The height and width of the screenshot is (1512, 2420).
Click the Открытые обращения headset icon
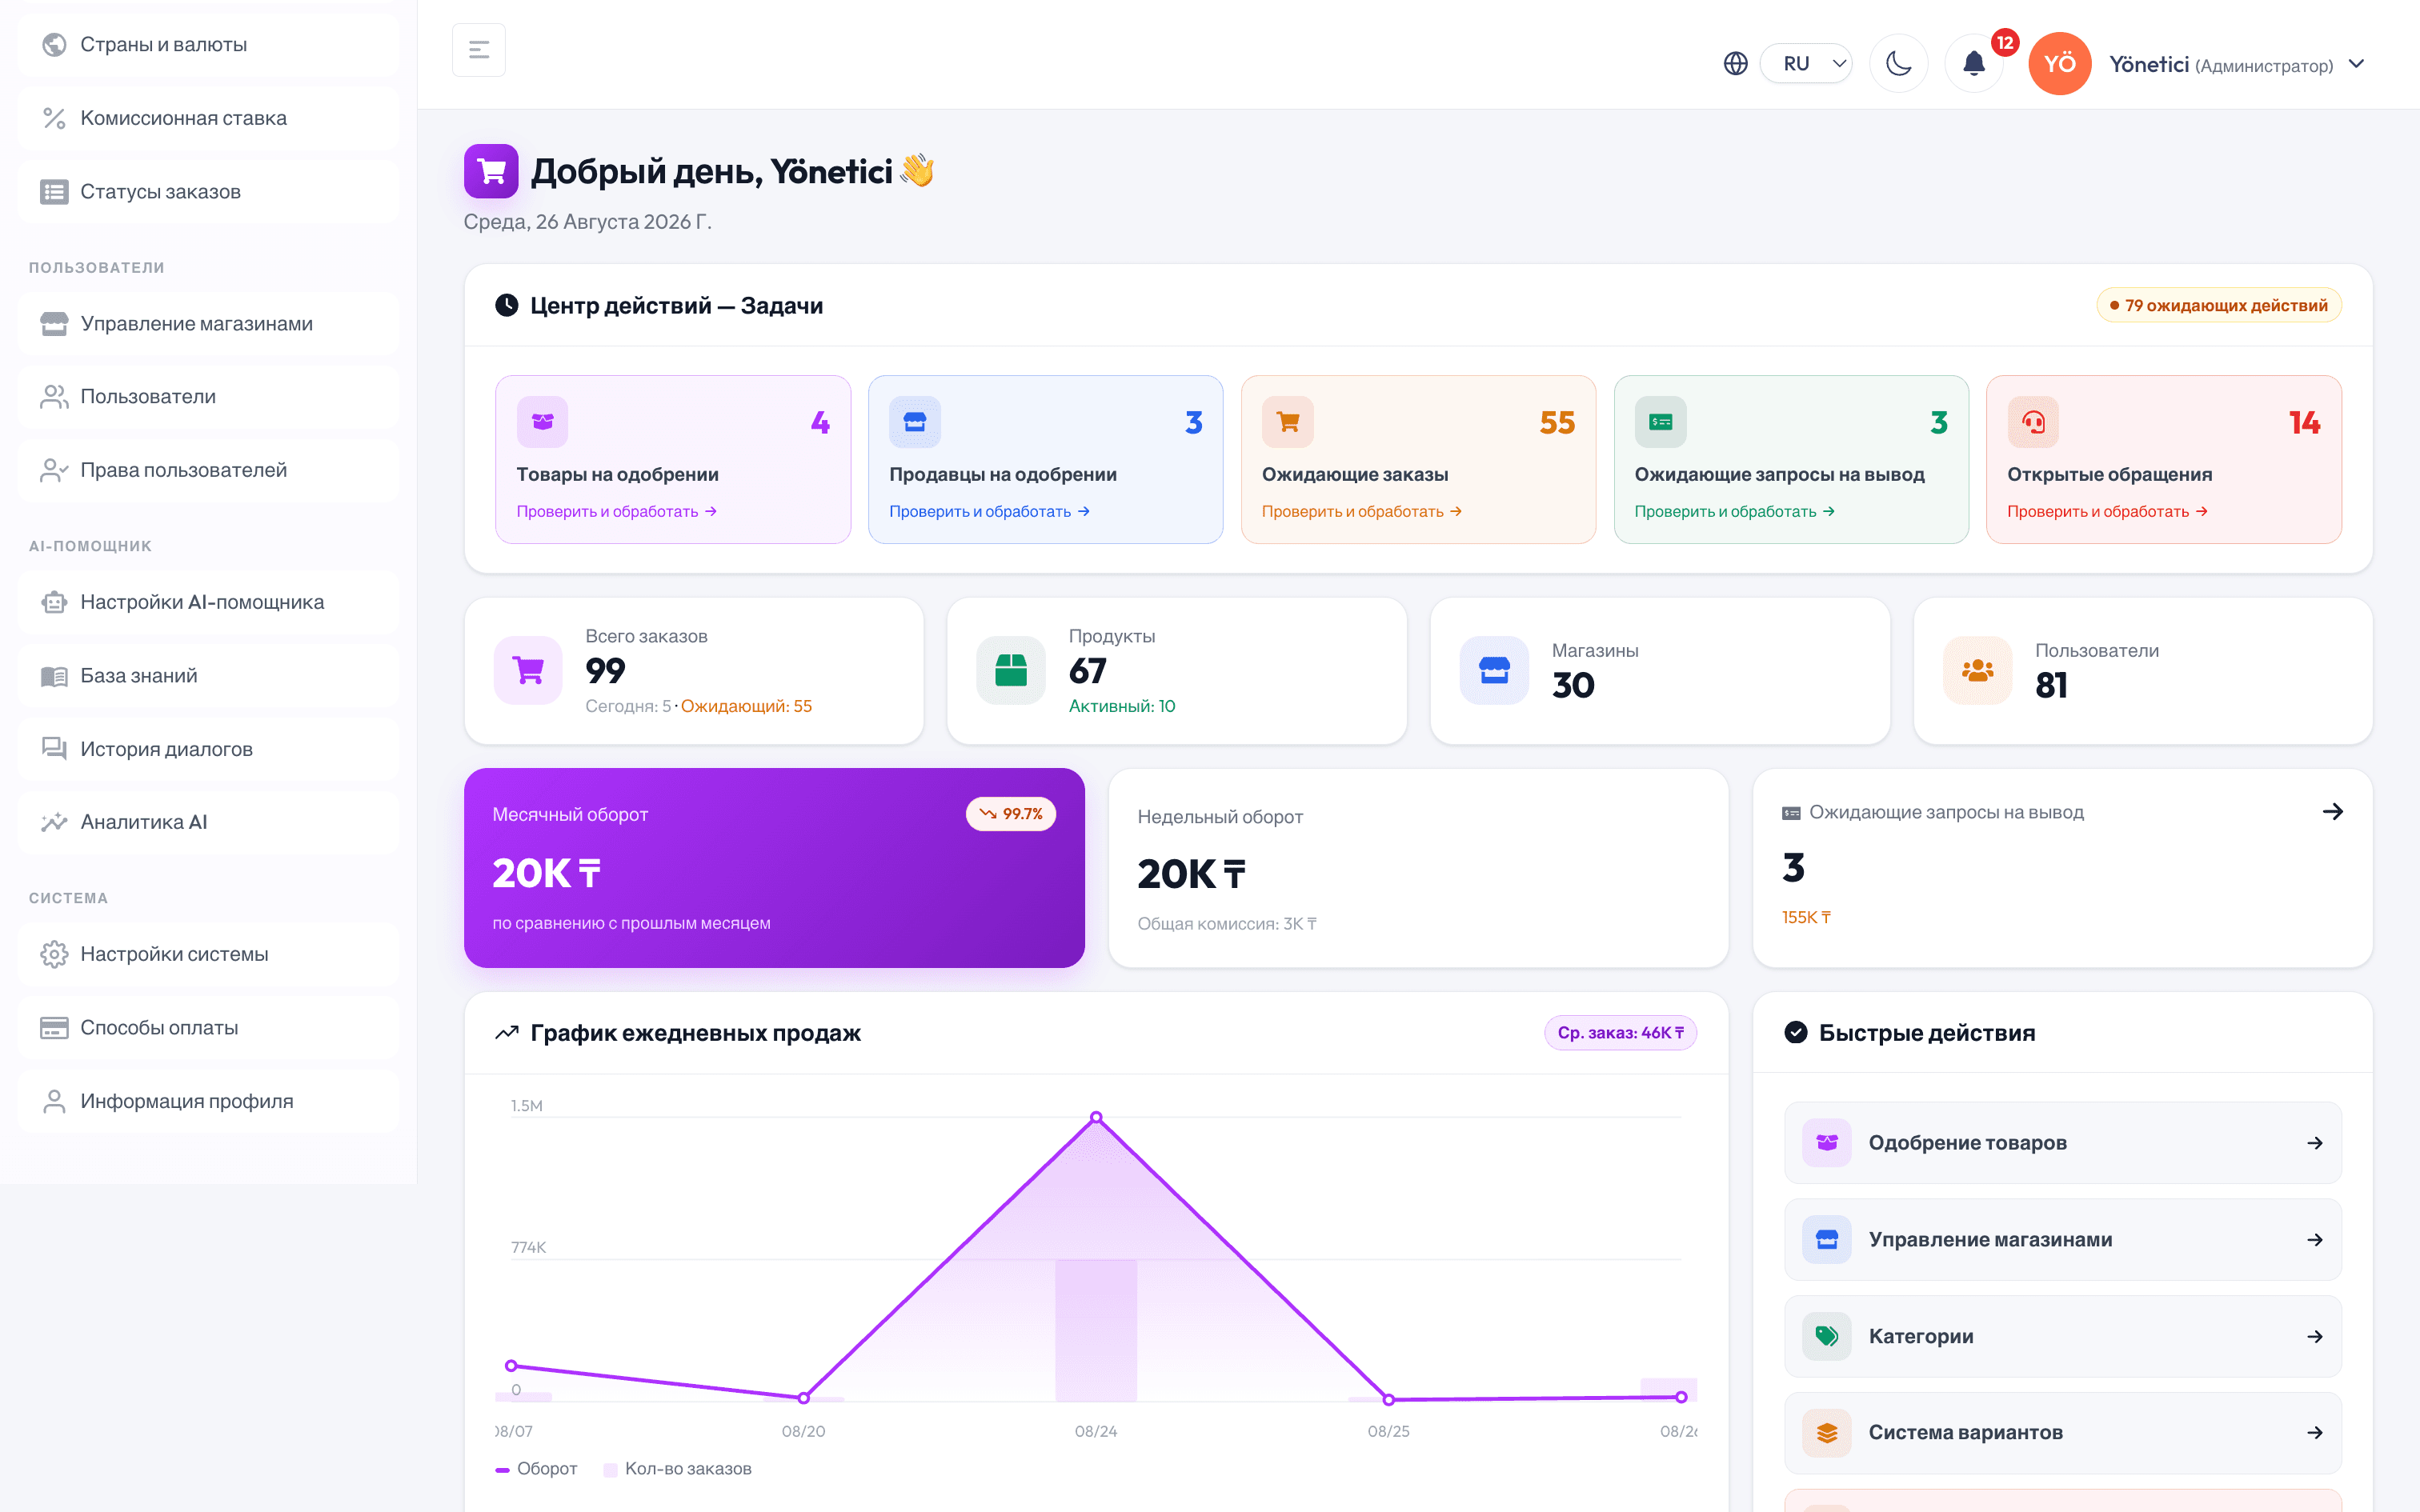2033,422
